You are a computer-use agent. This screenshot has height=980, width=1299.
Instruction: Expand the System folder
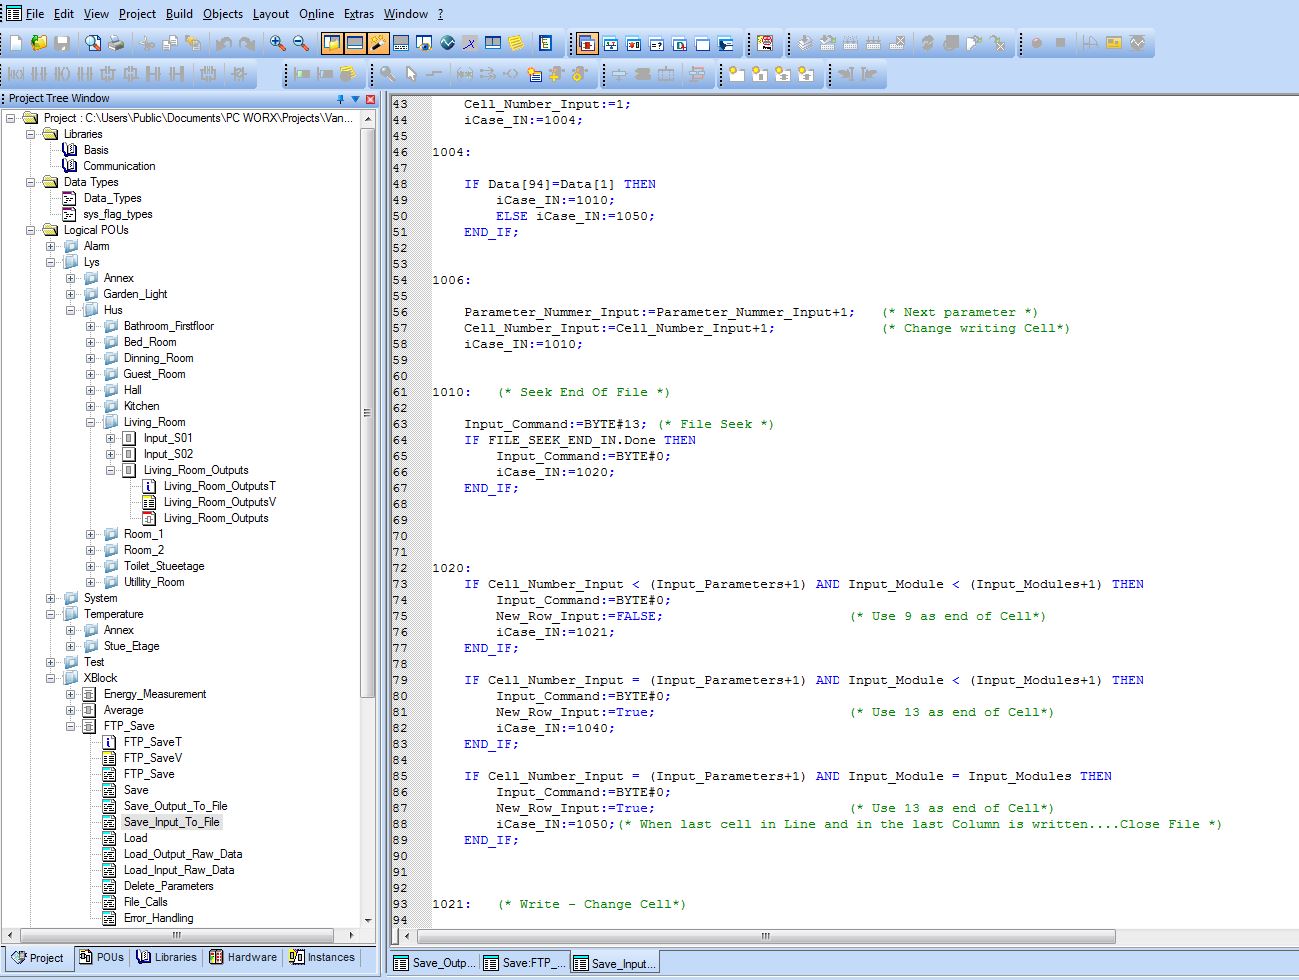[51, 598]
